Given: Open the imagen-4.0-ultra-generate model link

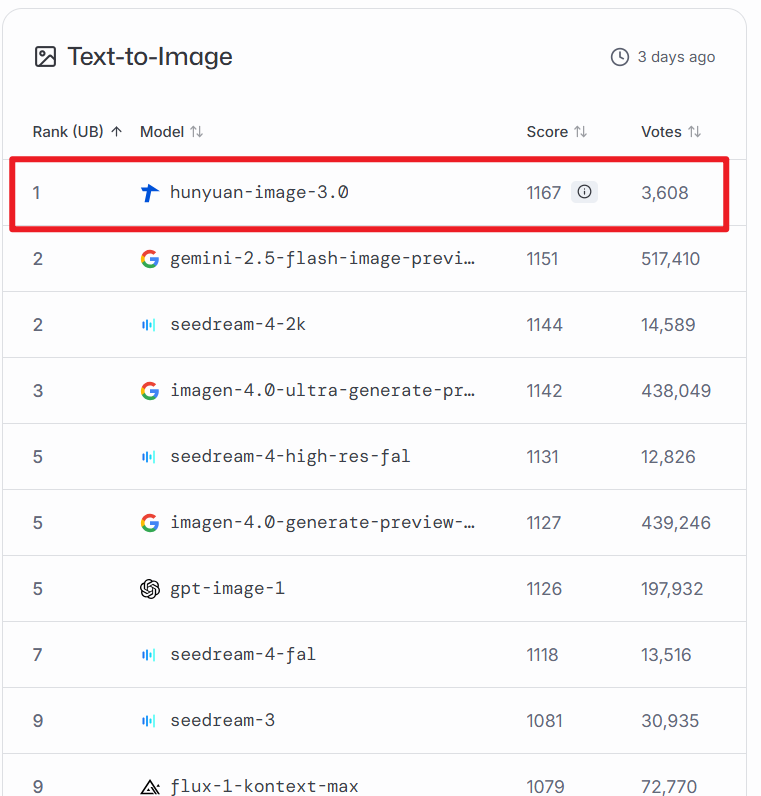Looking at the screenshot, I should (x=322, y=391).
